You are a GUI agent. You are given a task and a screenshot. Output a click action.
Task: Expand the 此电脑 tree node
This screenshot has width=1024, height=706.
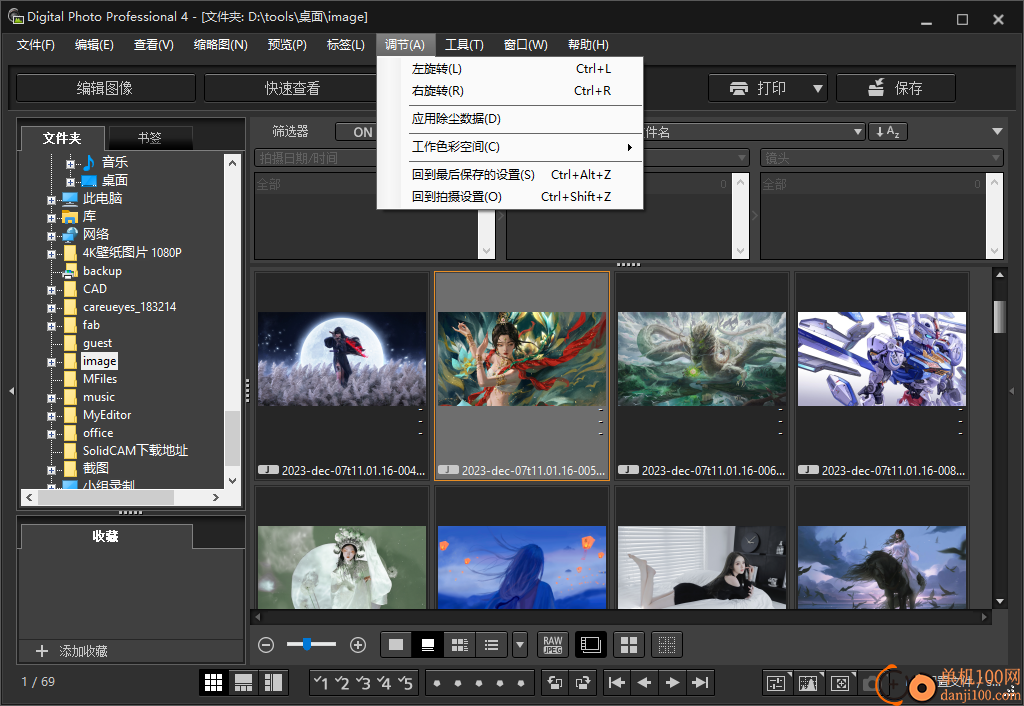(51, 200)
